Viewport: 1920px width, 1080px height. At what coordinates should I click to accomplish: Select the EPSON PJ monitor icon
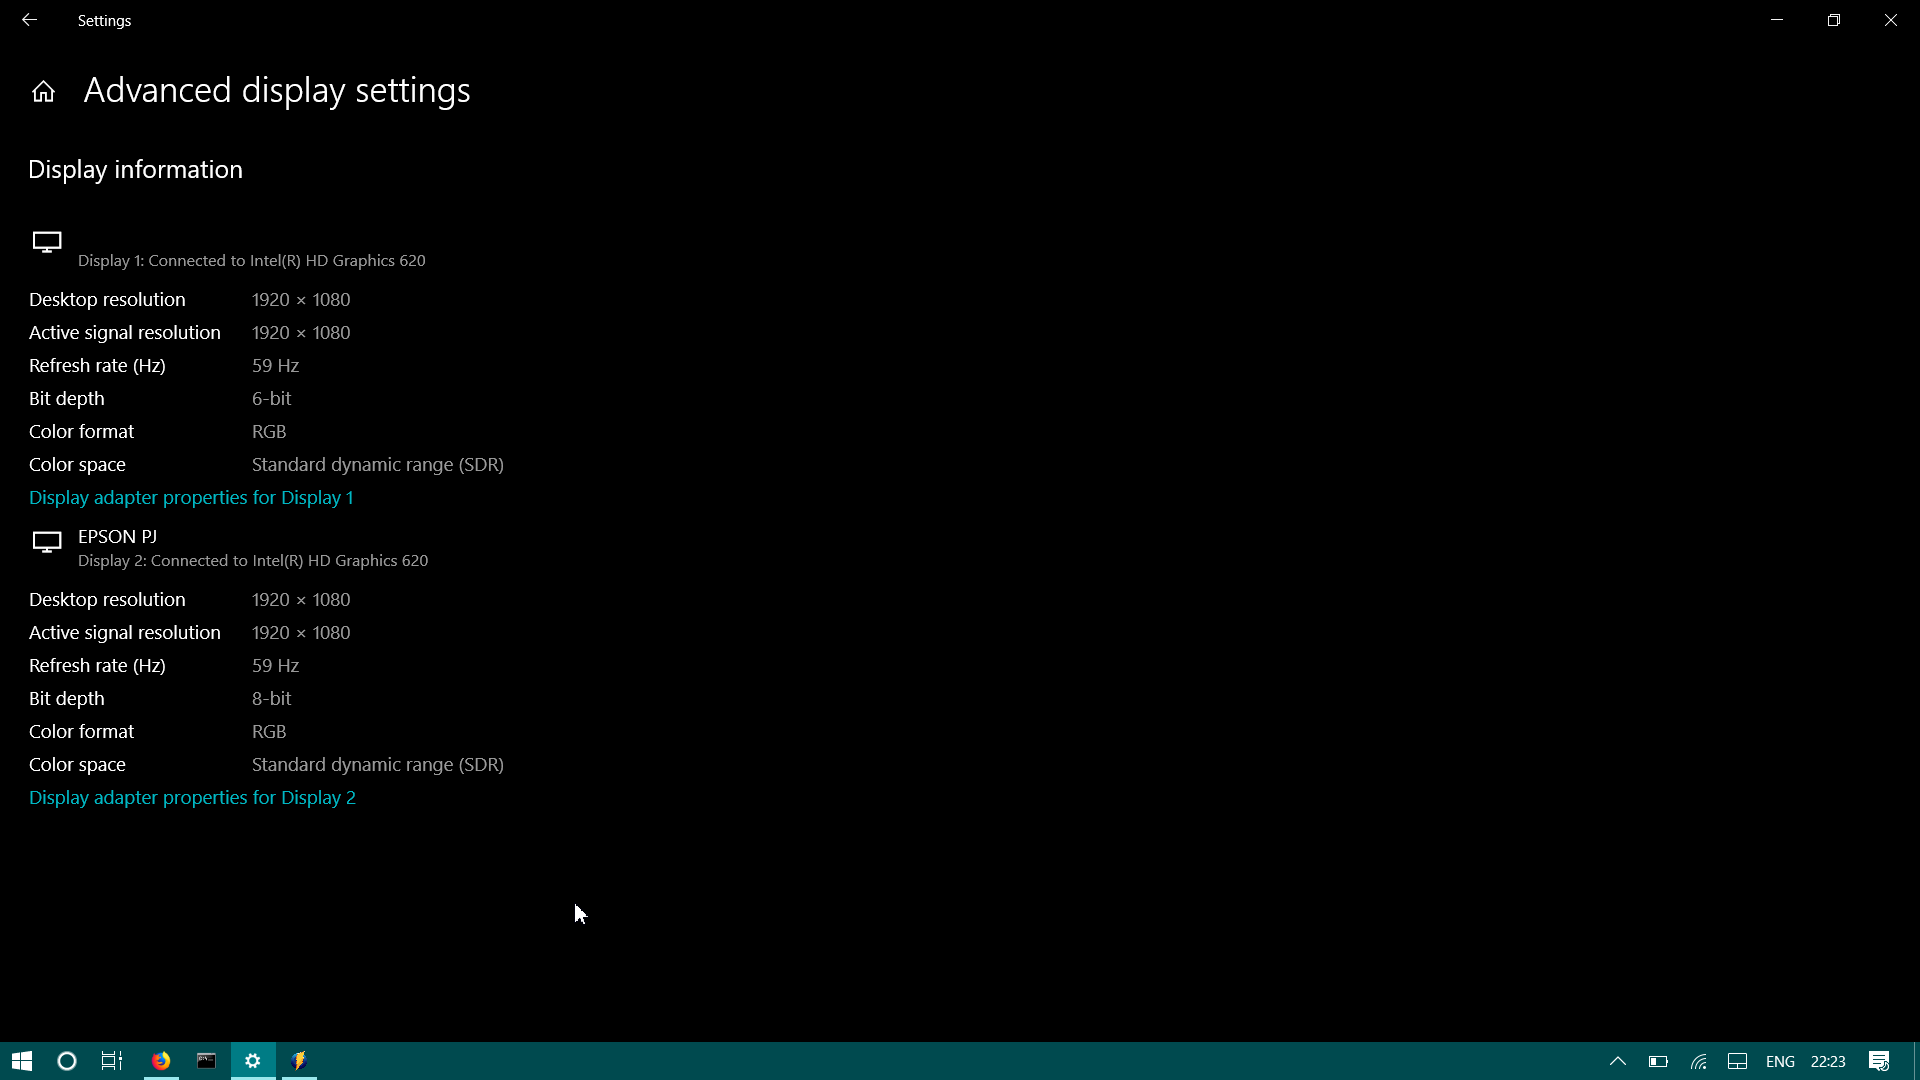click(46, 542)
